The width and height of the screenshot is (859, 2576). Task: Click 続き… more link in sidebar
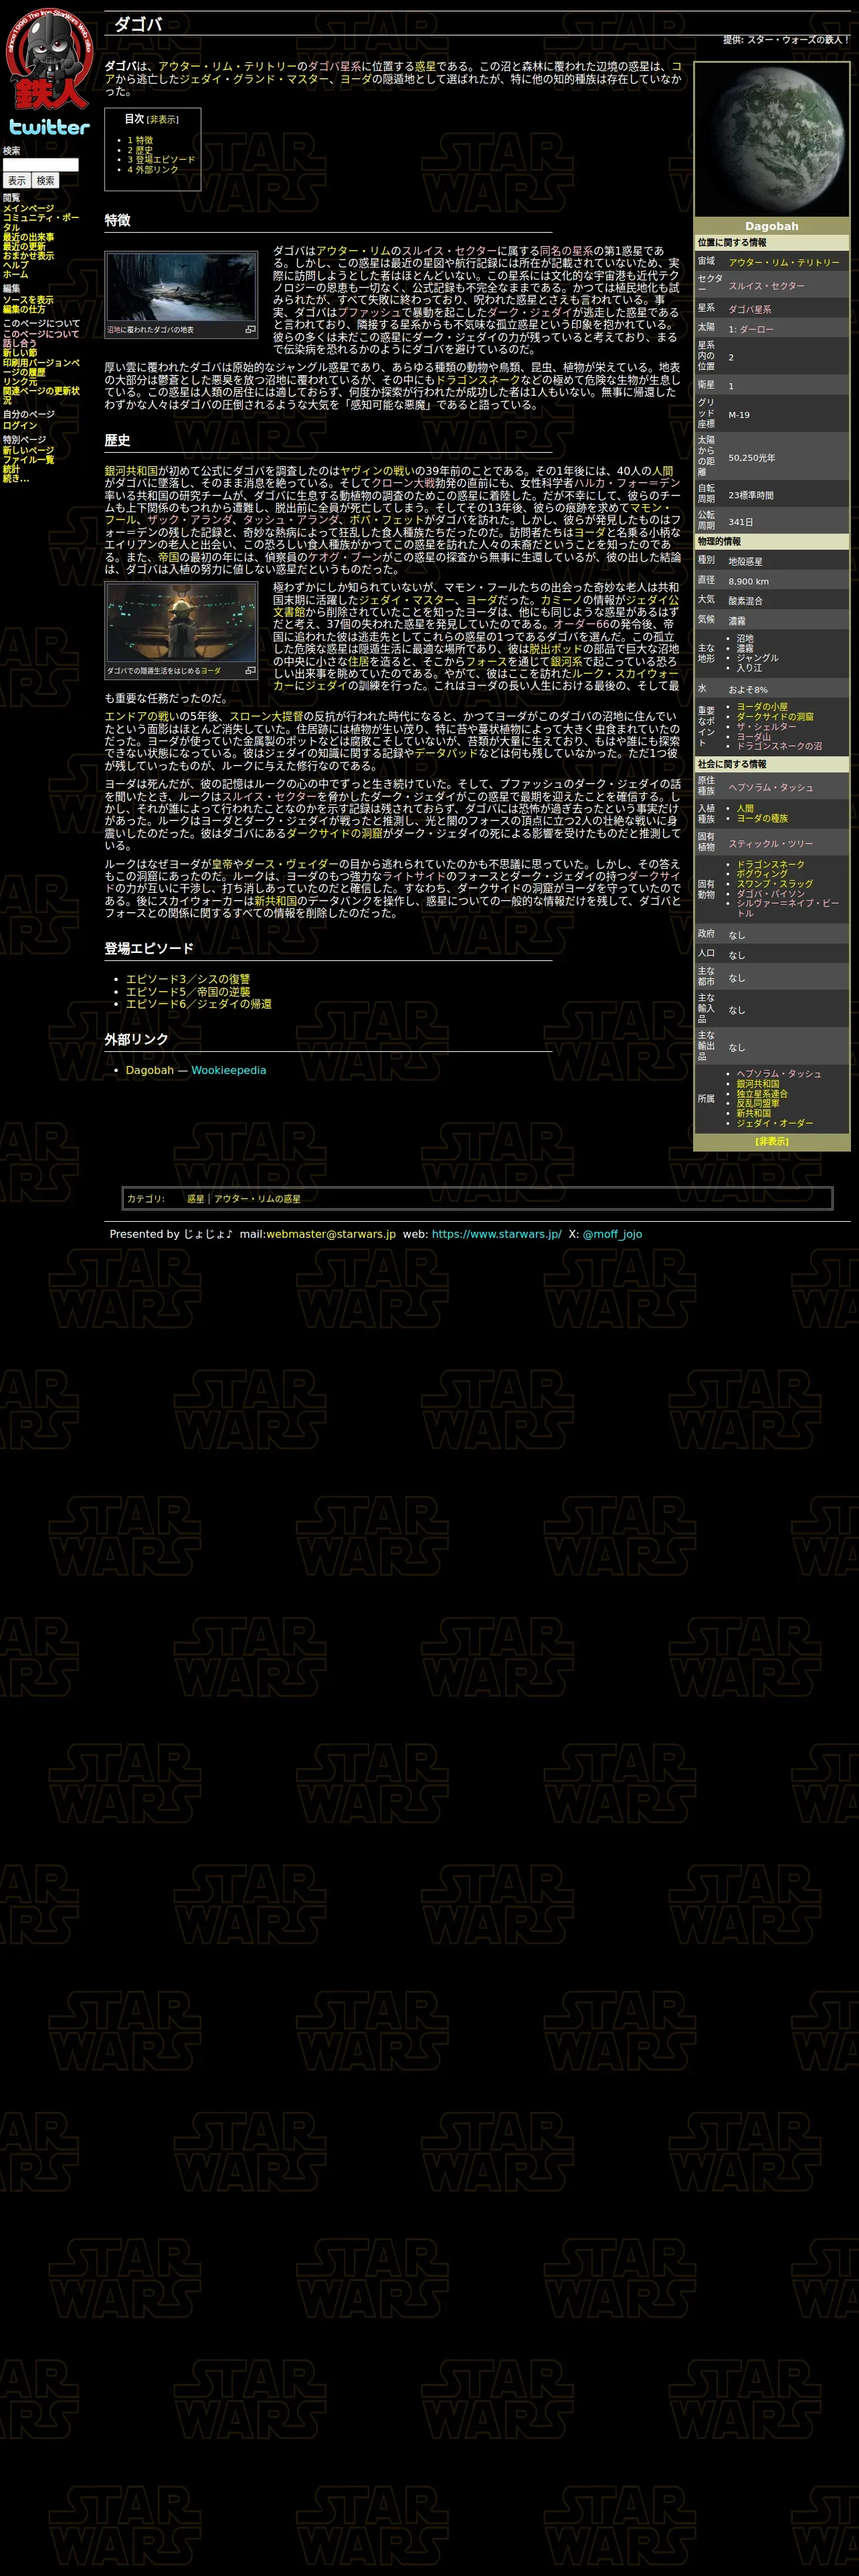(x=15, y=478)
